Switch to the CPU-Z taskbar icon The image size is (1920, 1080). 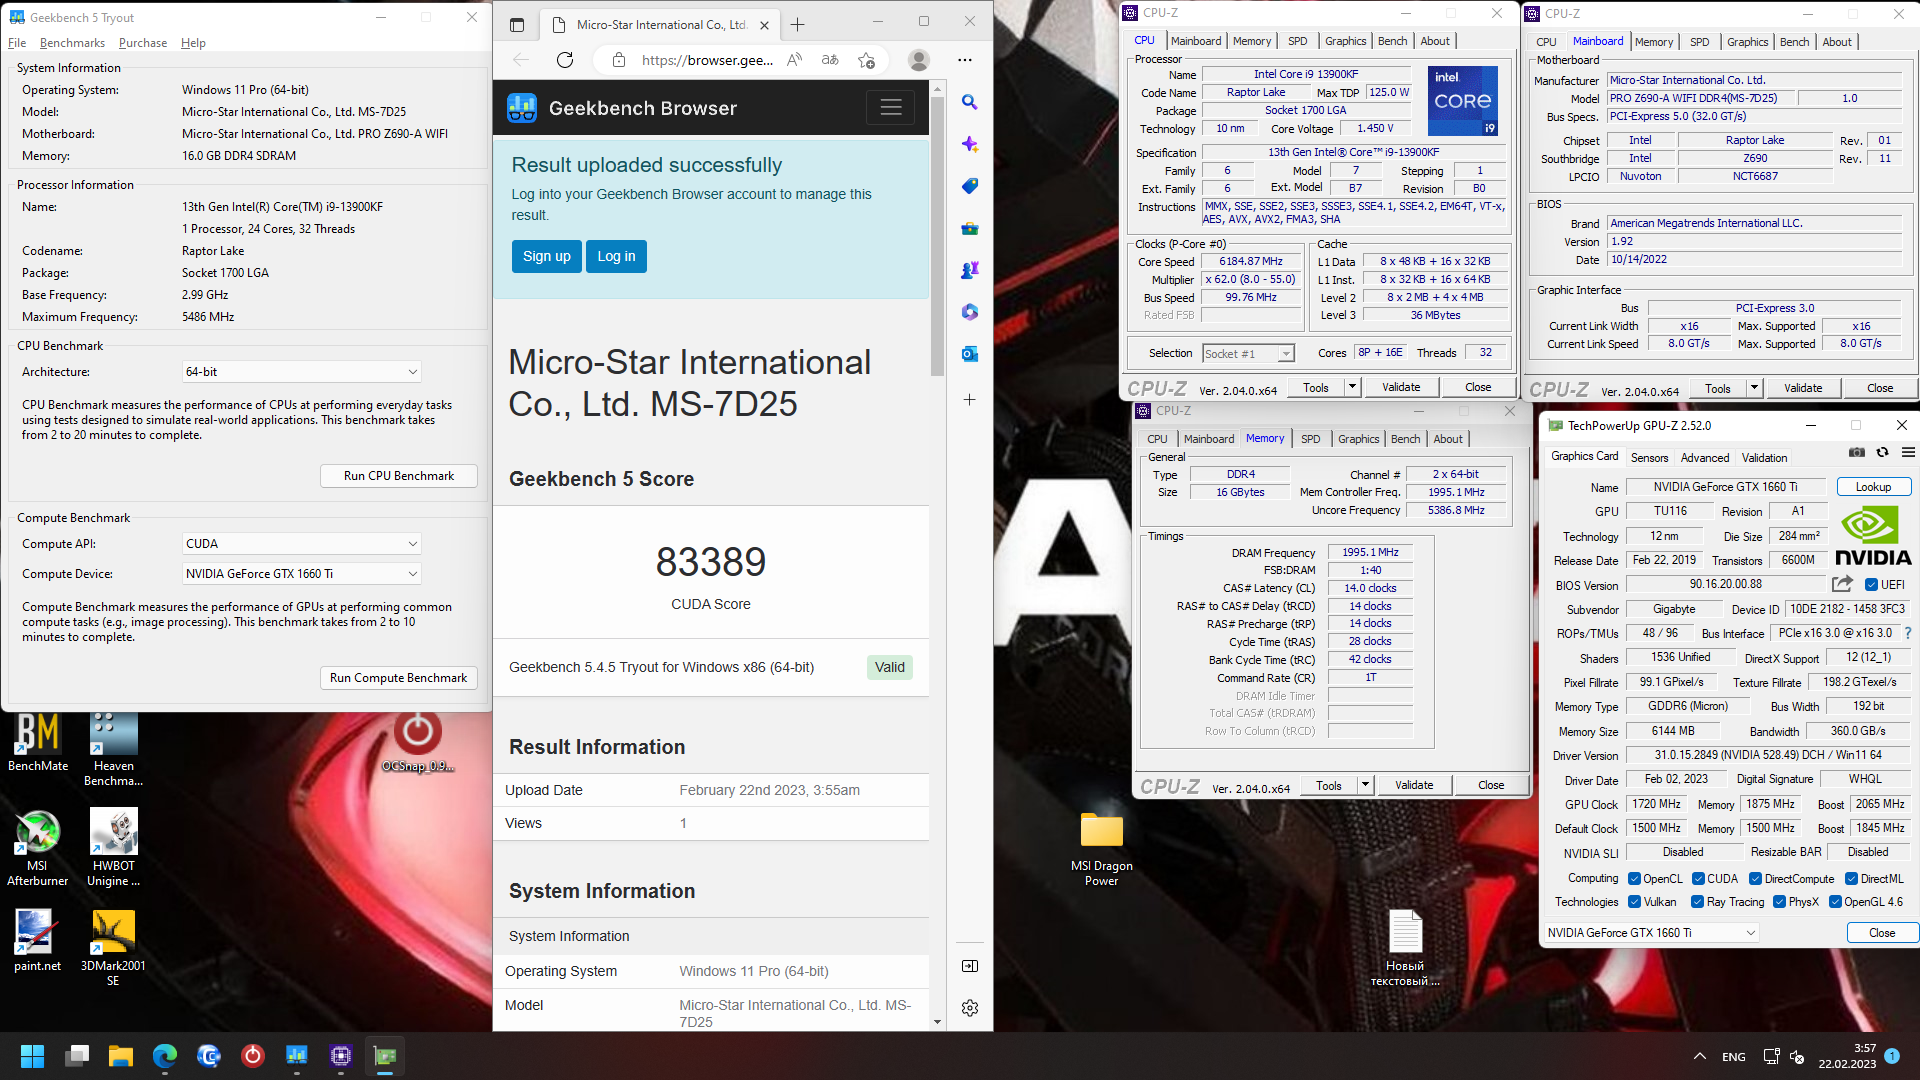tap(341, 1056)
